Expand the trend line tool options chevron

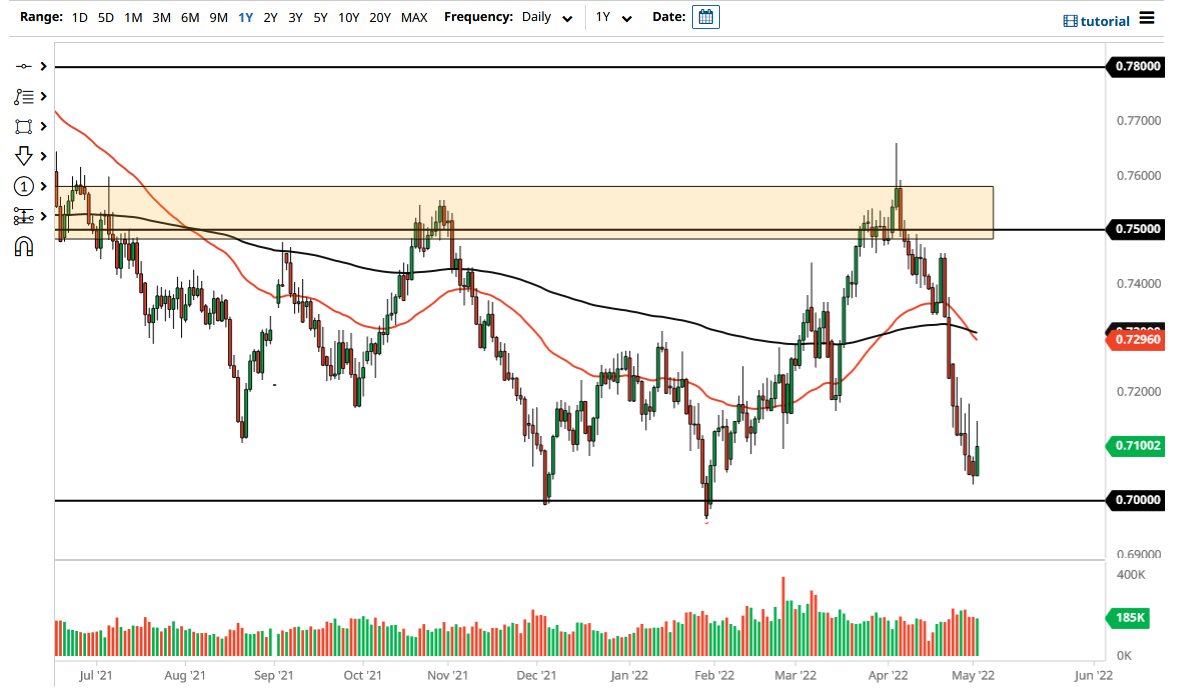tap(43, 66)
